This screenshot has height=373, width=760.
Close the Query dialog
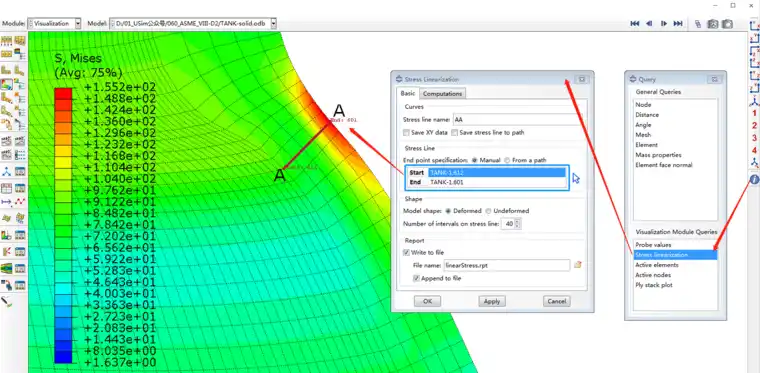714,79
